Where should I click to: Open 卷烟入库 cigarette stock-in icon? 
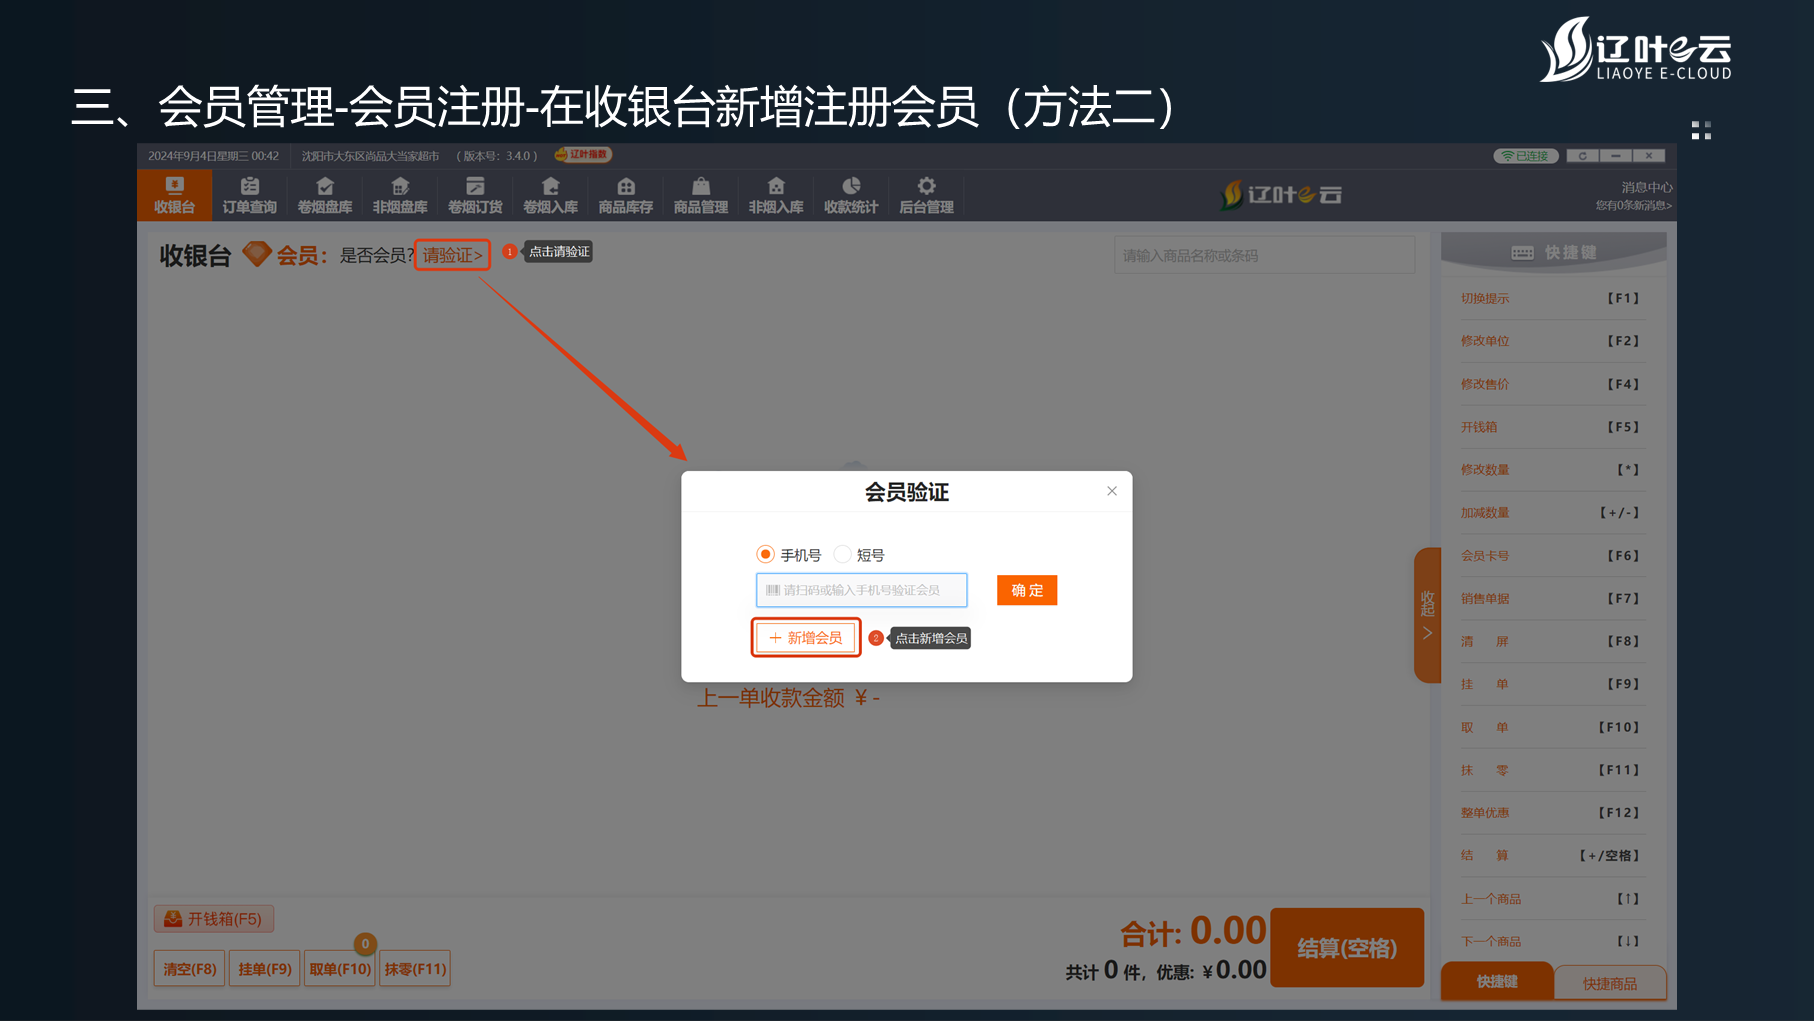point(550,195)
